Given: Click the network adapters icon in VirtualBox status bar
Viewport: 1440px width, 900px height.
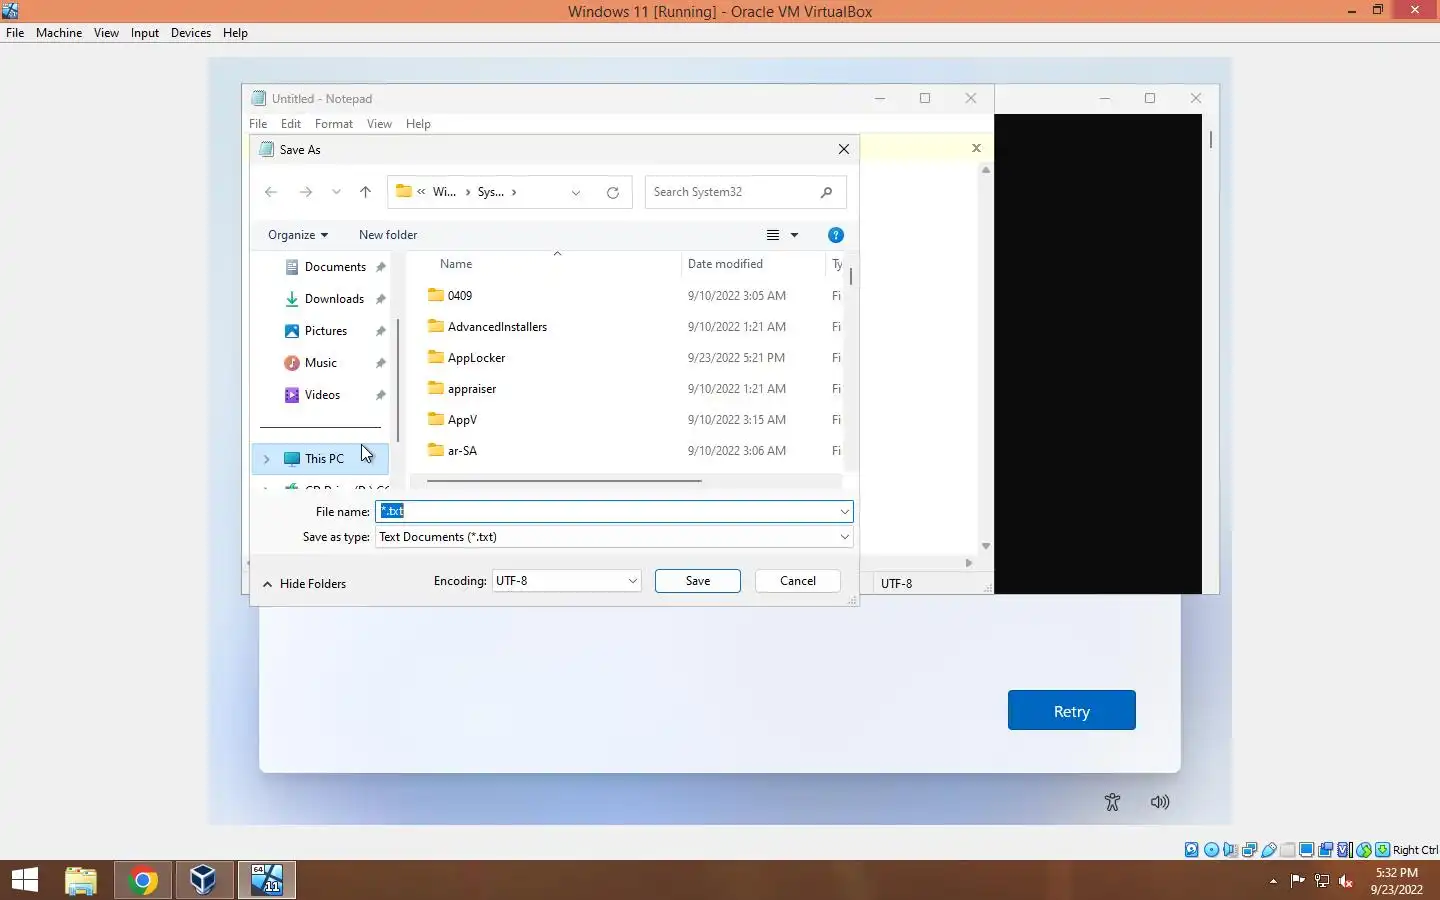Looking at the screenshot, I should [1249, 850].
